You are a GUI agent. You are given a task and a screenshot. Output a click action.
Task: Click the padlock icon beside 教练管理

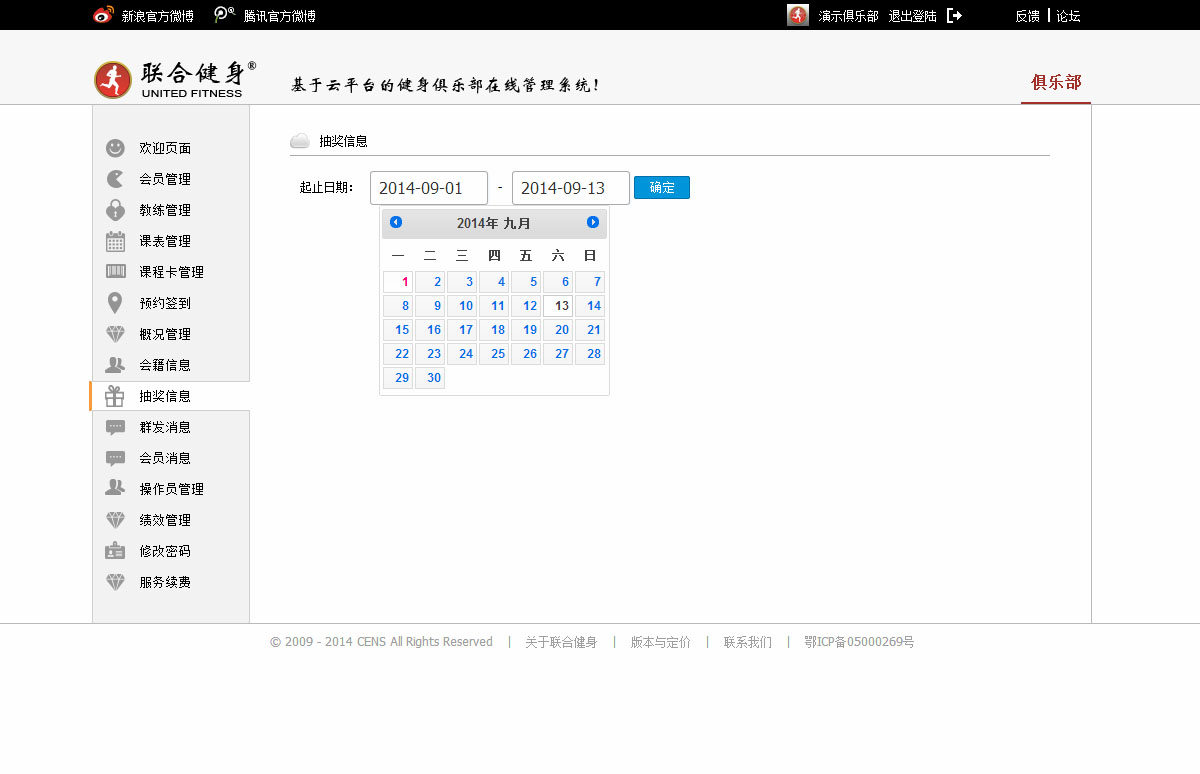point(116,210)
